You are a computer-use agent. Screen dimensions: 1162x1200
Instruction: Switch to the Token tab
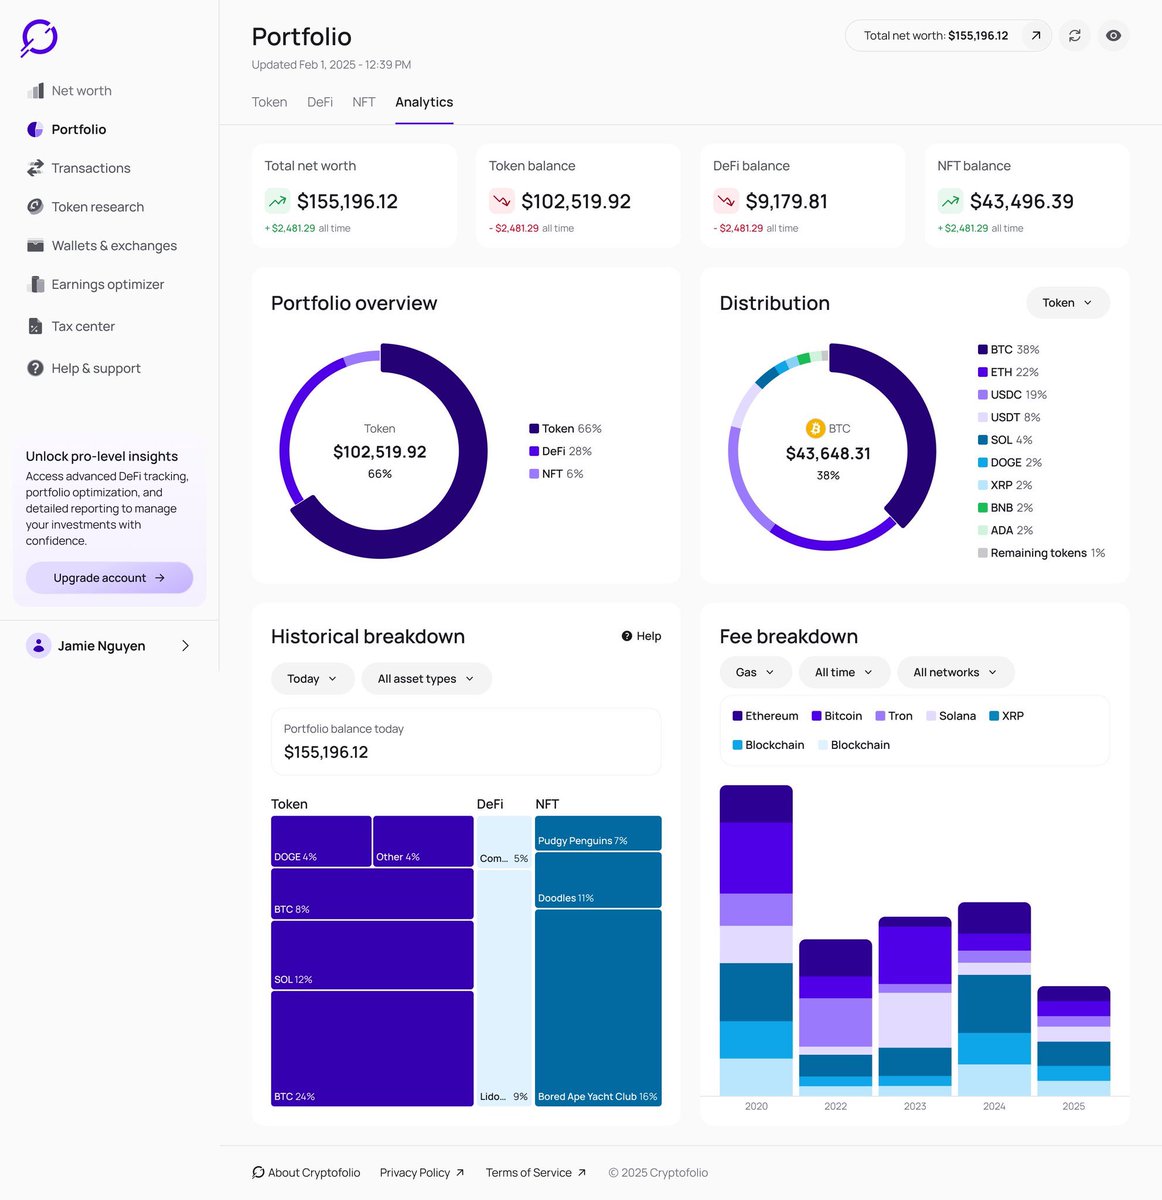(x=269, y=103)
